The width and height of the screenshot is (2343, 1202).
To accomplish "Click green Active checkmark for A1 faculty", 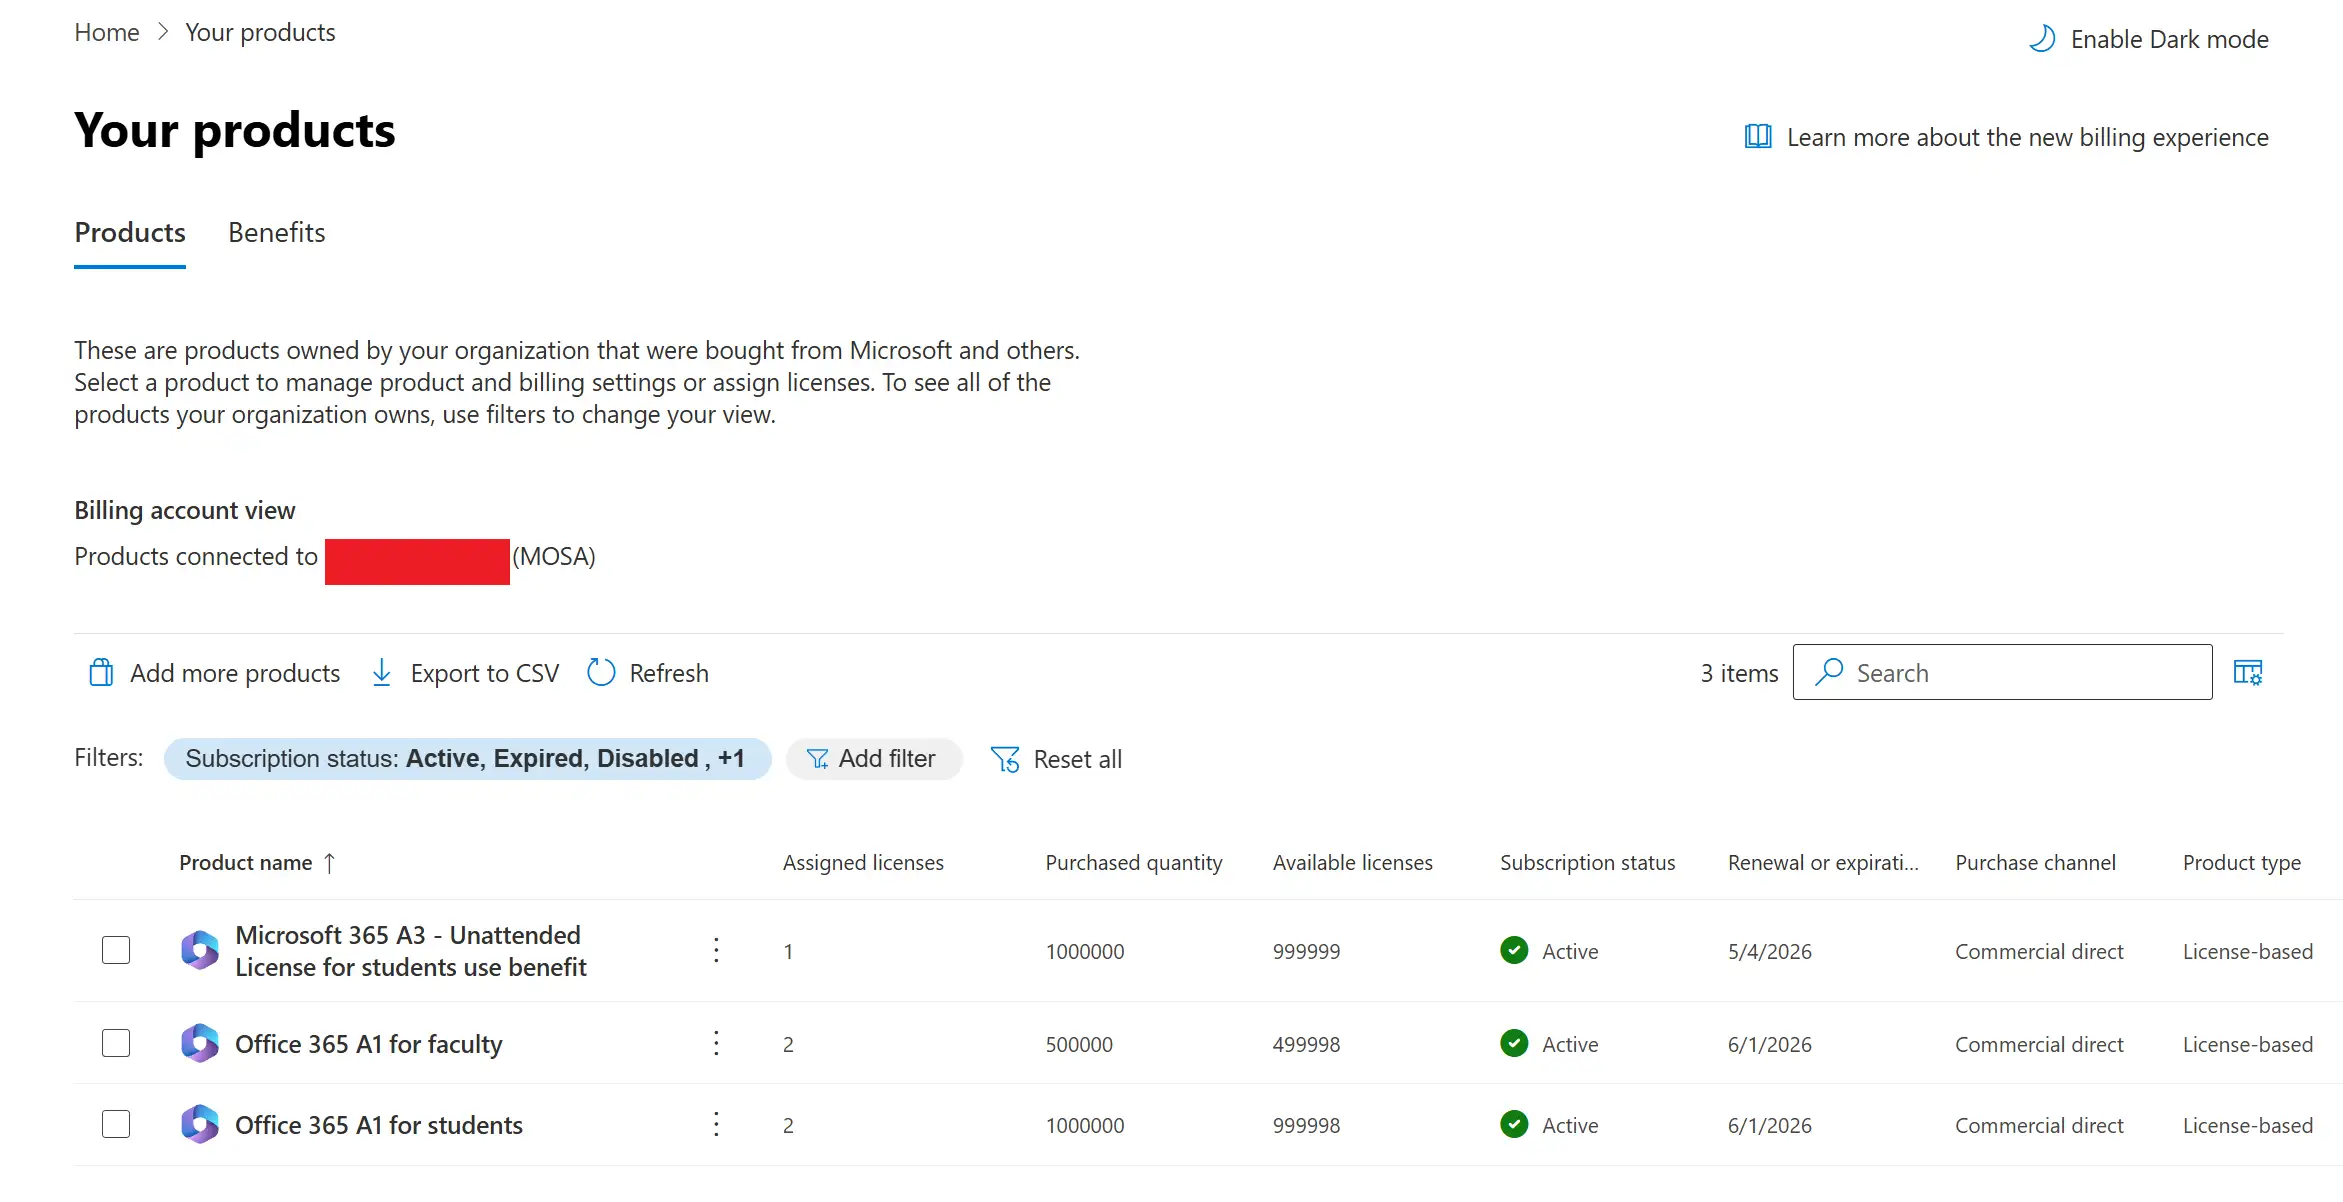I will click(x=1514, y=1043).
